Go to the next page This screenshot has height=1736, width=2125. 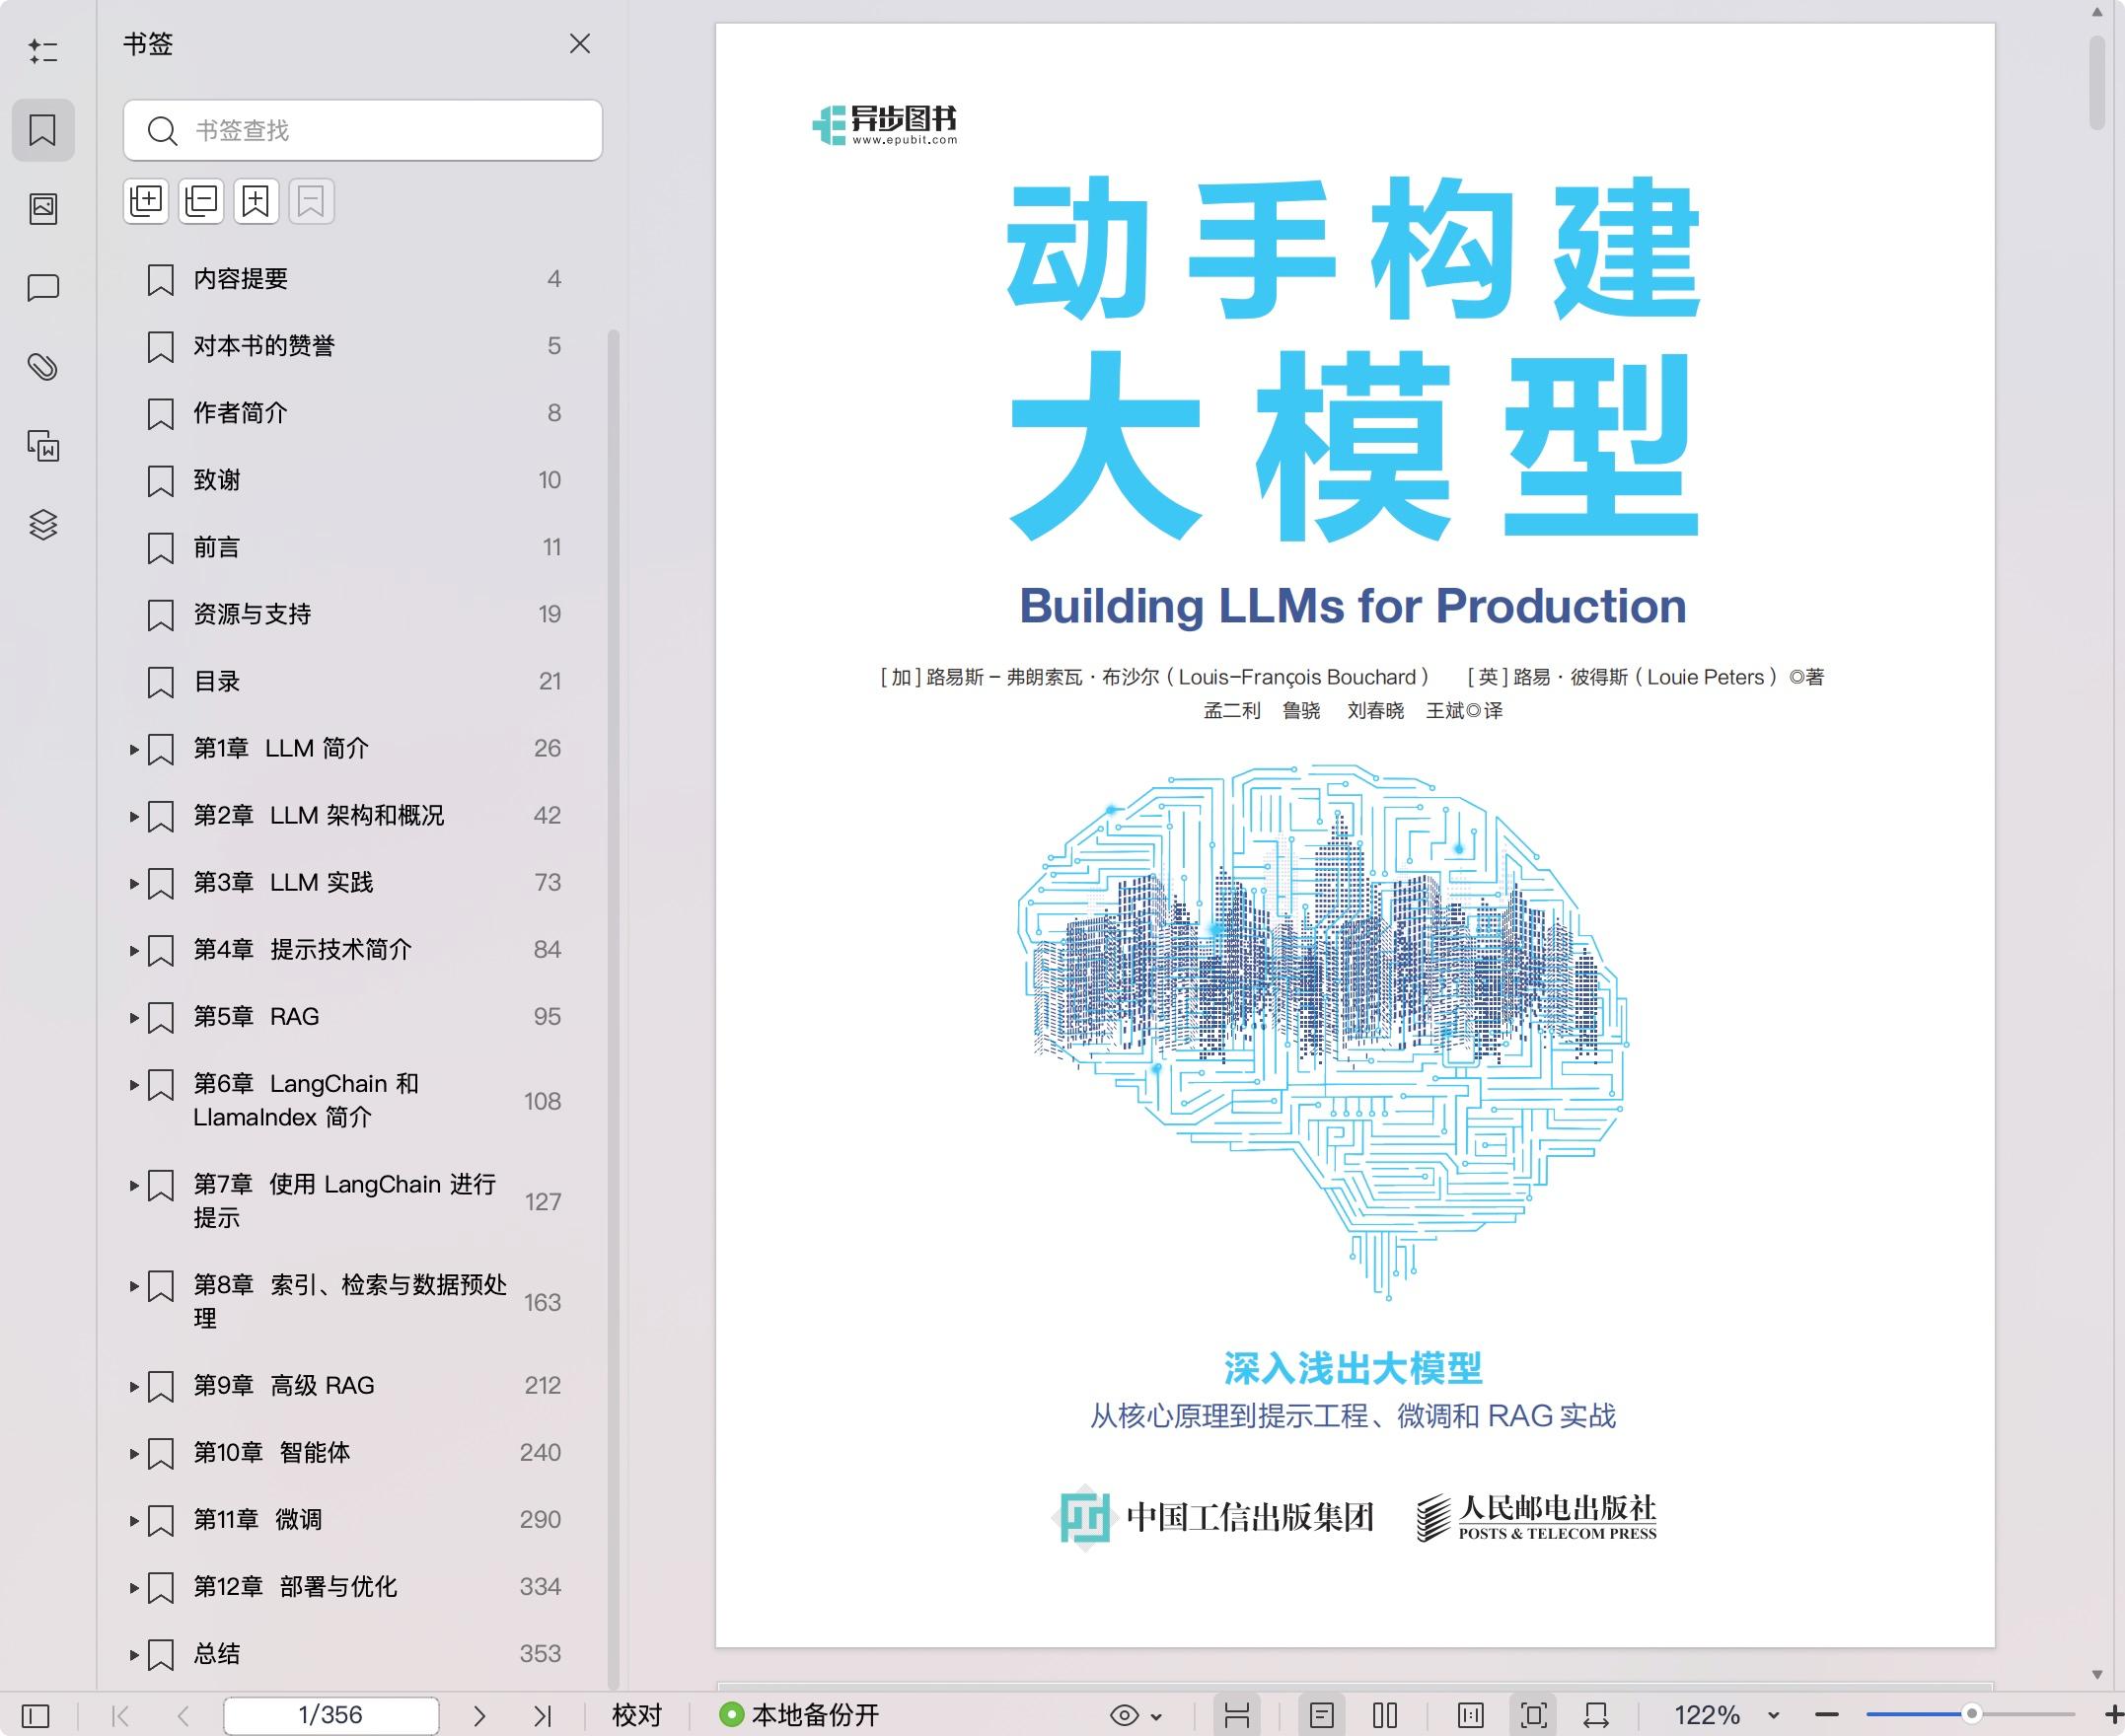pyautogui.click(x=479, y=1716)
